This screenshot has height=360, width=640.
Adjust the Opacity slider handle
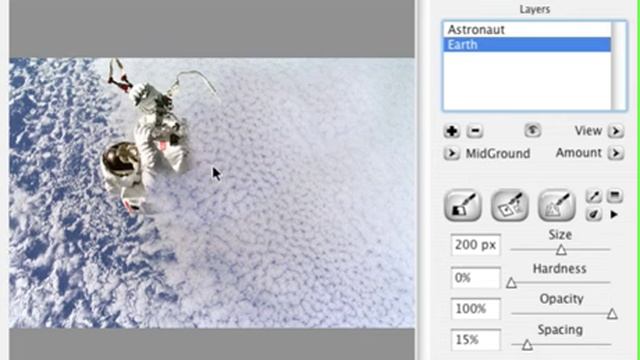click(x=612, y=313)
